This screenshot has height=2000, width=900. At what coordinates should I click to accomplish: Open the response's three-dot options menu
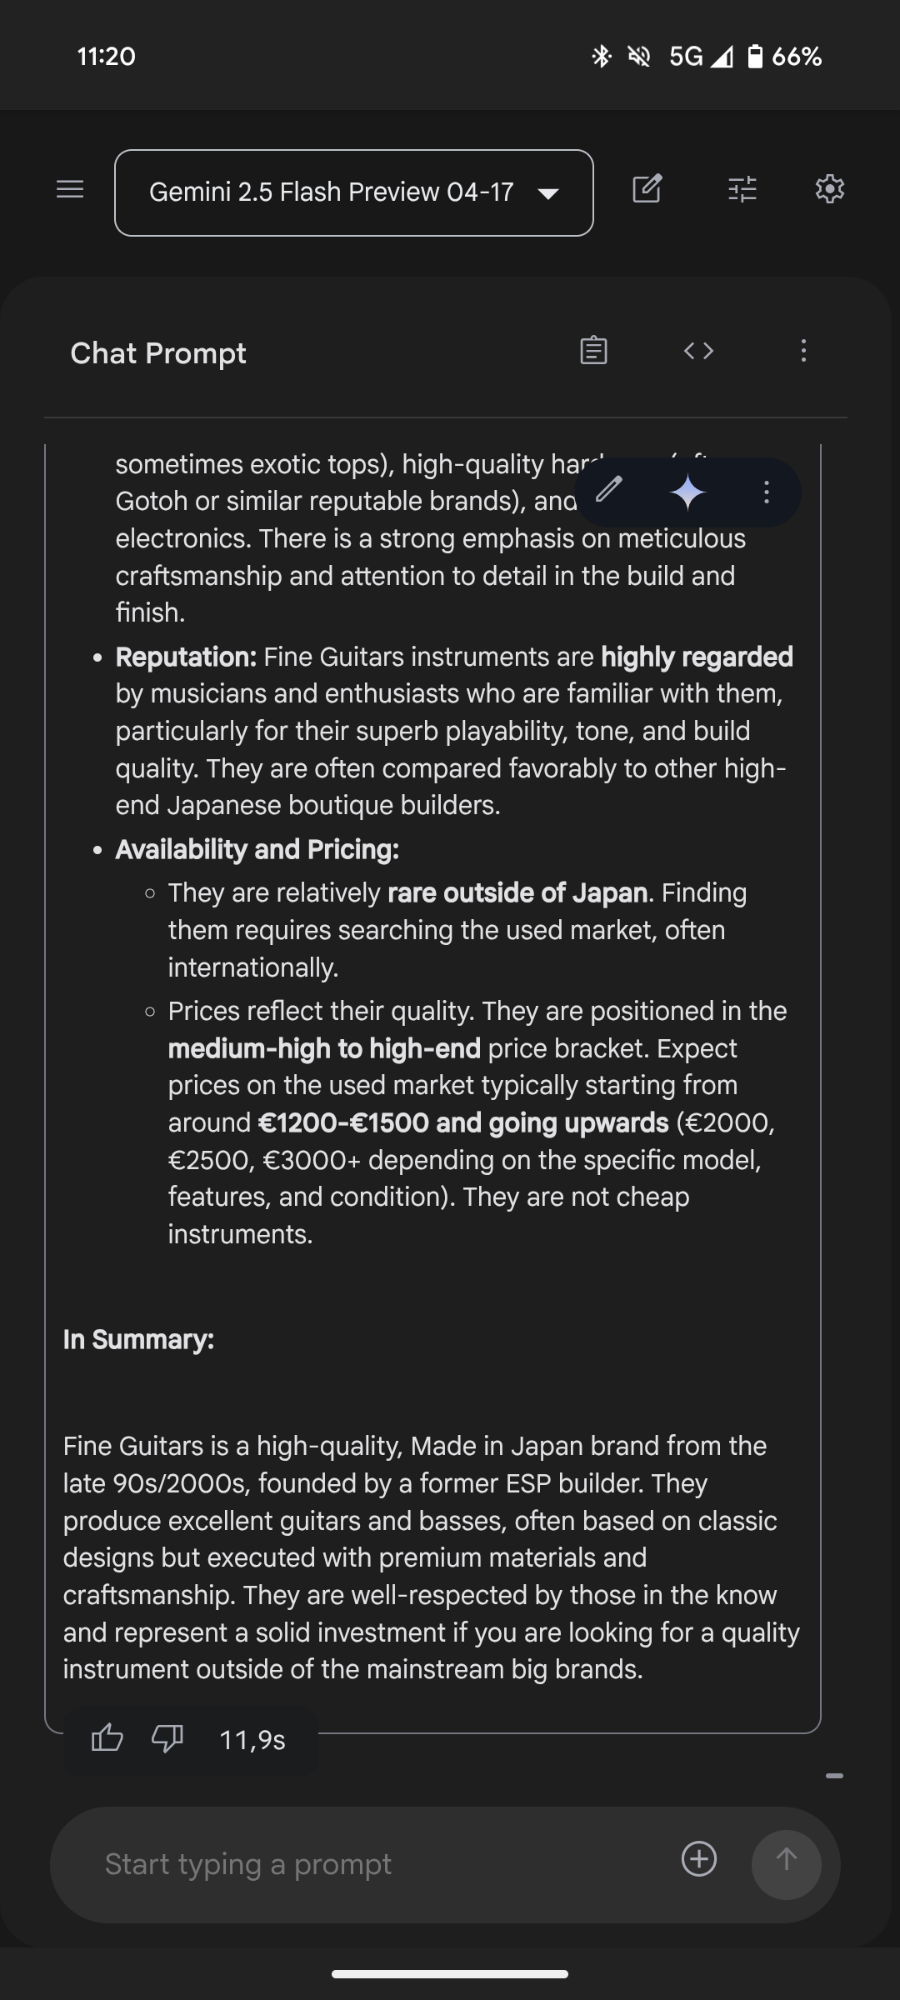coord(766,492)
